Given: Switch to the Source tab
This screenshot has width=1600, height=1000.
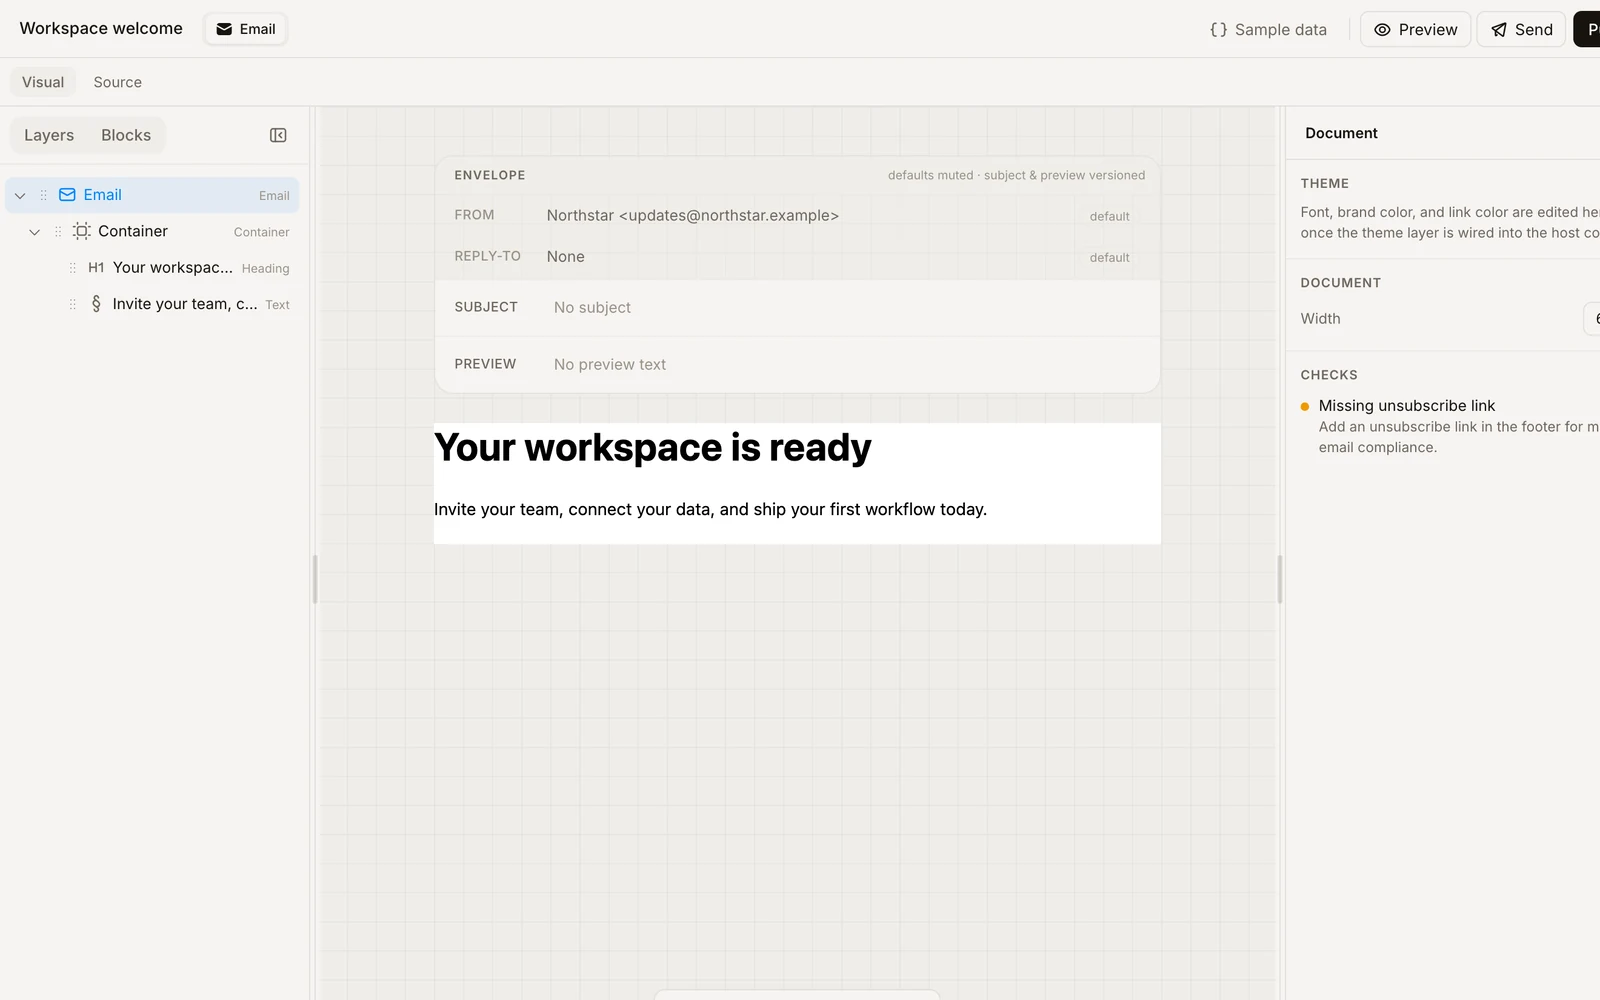Looking at the screenshot, I should 118,82.
